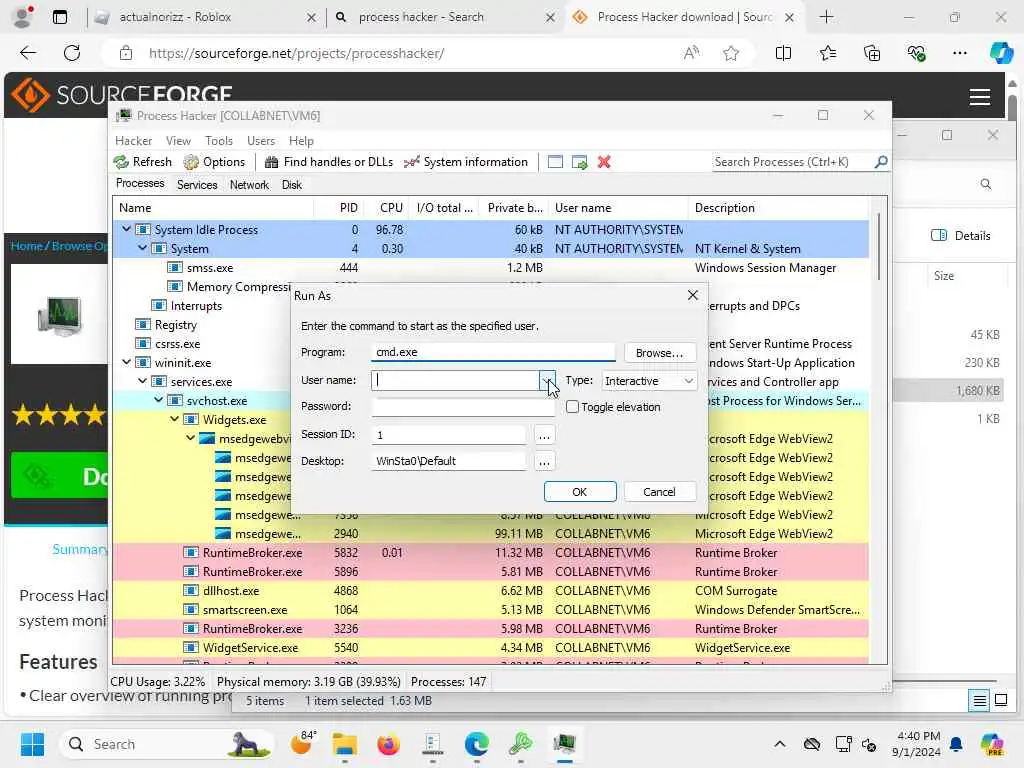This screenshot has height=768, width=1024.
Task: Sort by the PID column header
Action: [348, 208]
